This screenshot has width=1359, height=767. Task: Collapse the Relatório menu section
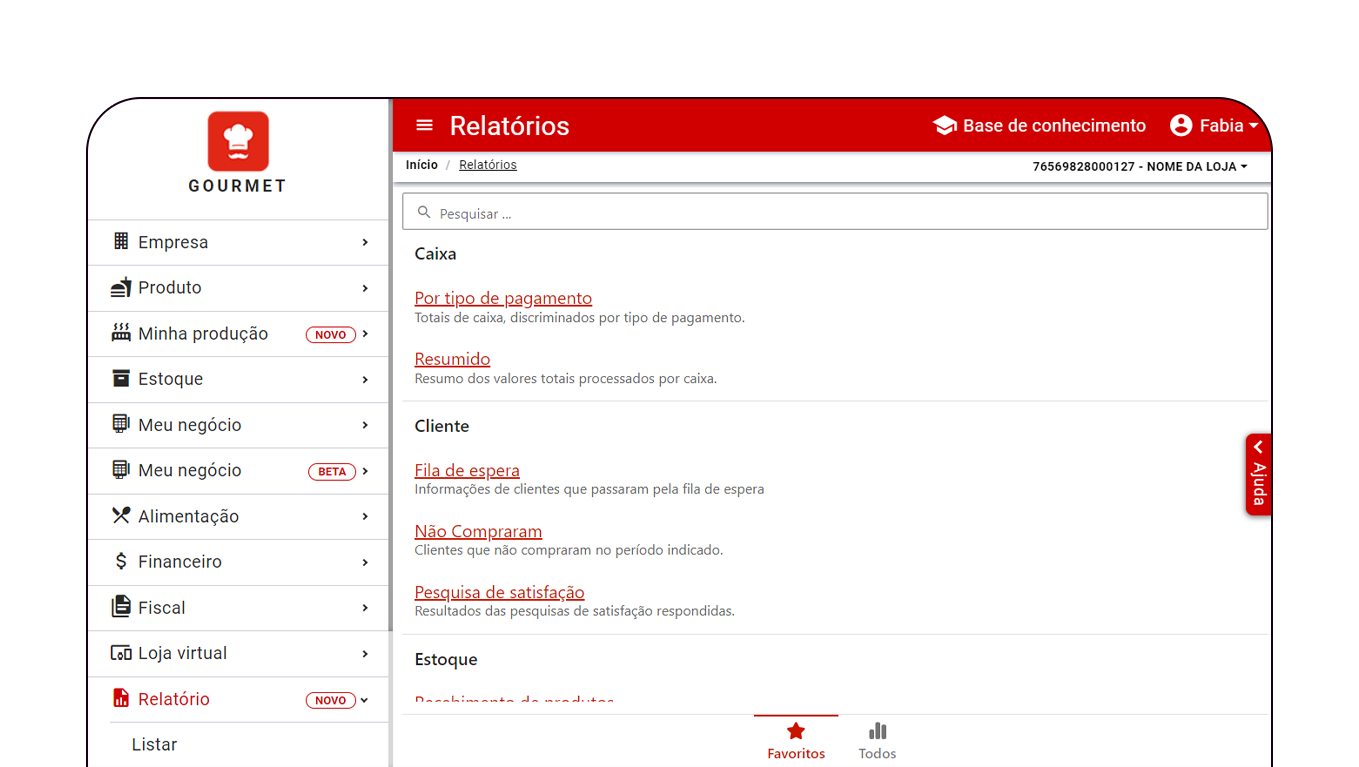click(x=365, y=700)
